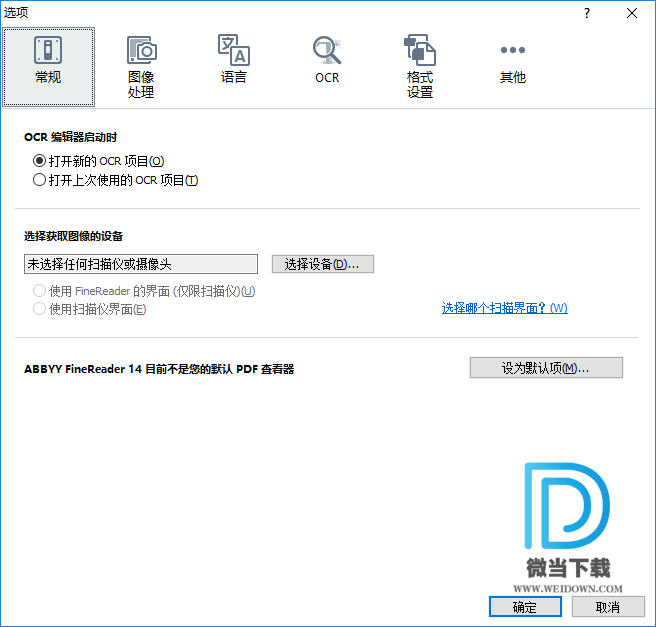Switch to tab labeled 图像处理 text
Image resolution: width=656 pixels, height=627 pixels.
pos(141,85)
